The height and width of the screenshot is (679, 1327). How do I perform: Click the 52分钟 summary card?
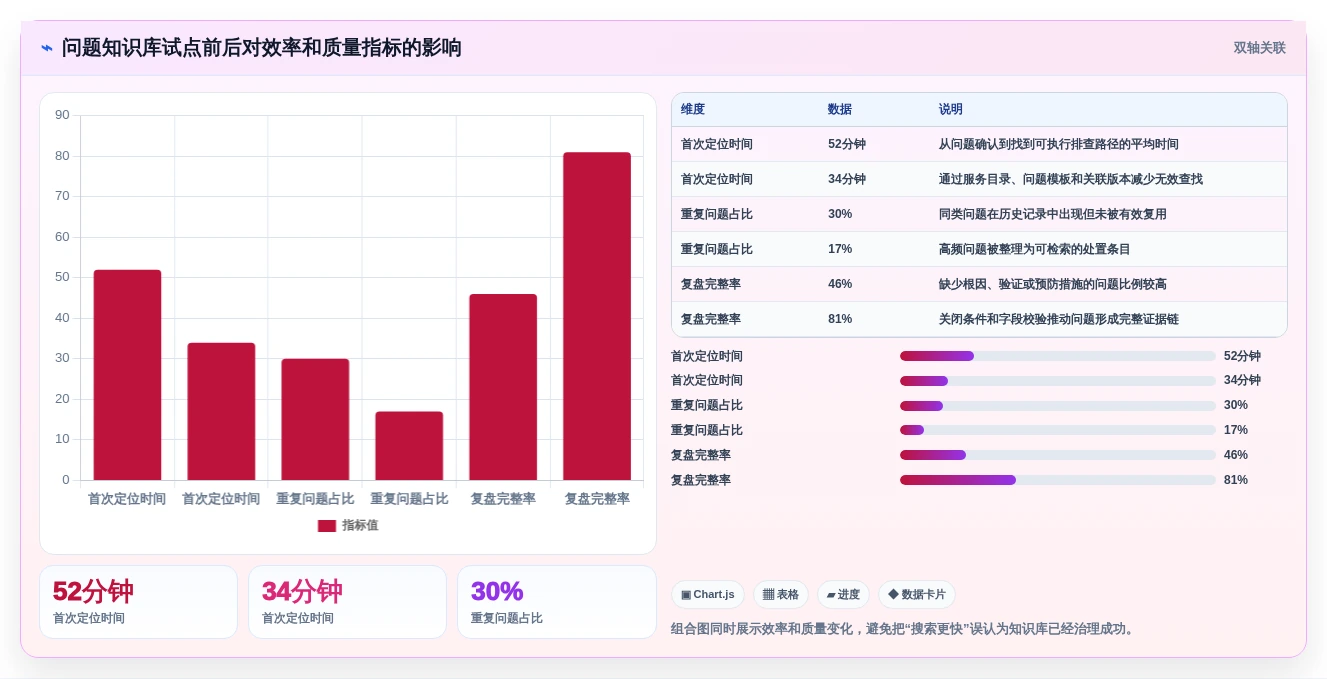tap(138, 602)
